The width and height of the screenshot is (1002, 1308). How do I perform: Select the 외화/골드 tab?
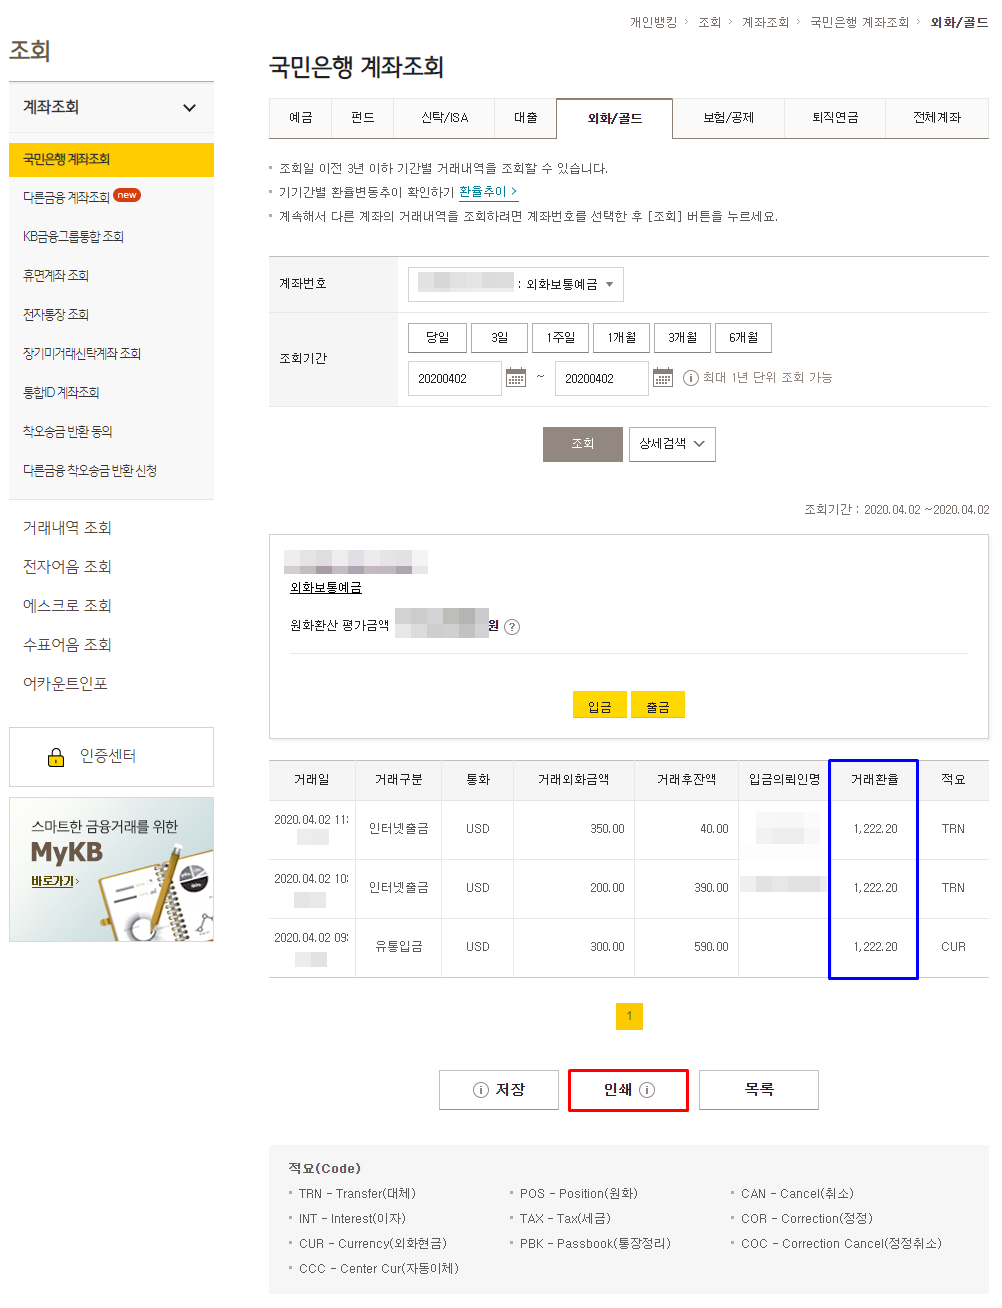coord(615,118)
